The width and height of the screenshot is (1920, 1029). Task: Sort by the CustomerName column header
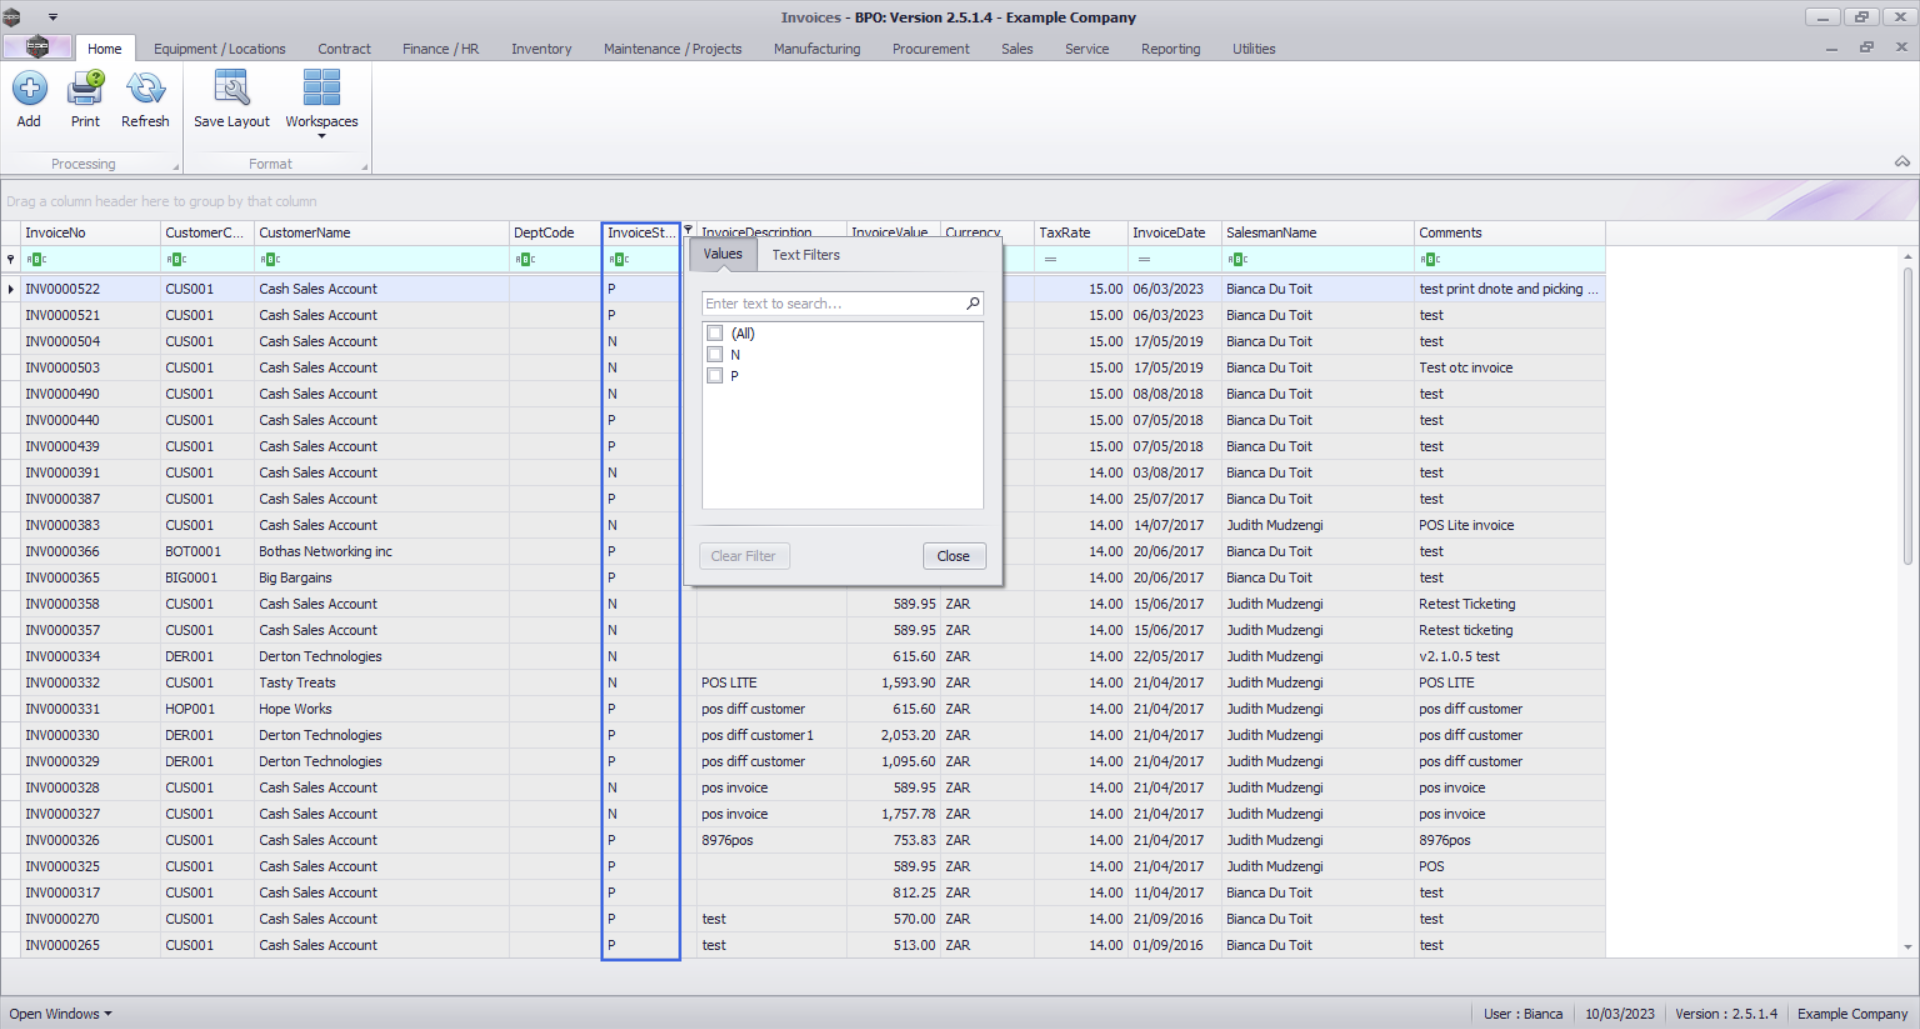381,232
